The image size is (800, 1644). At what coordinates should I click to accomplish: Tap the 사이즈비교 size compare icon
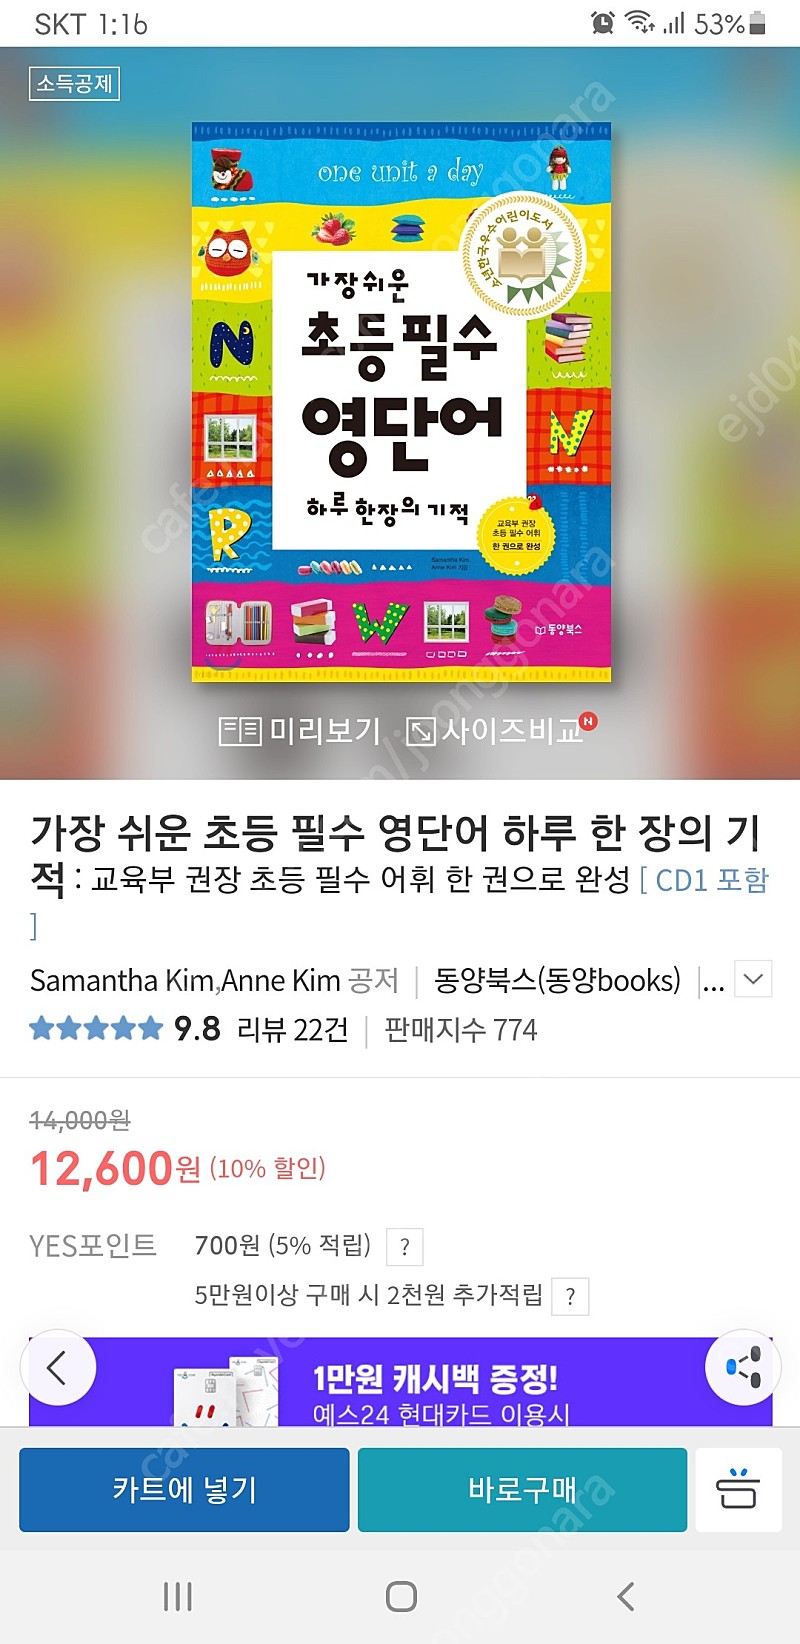coord(420,731)
